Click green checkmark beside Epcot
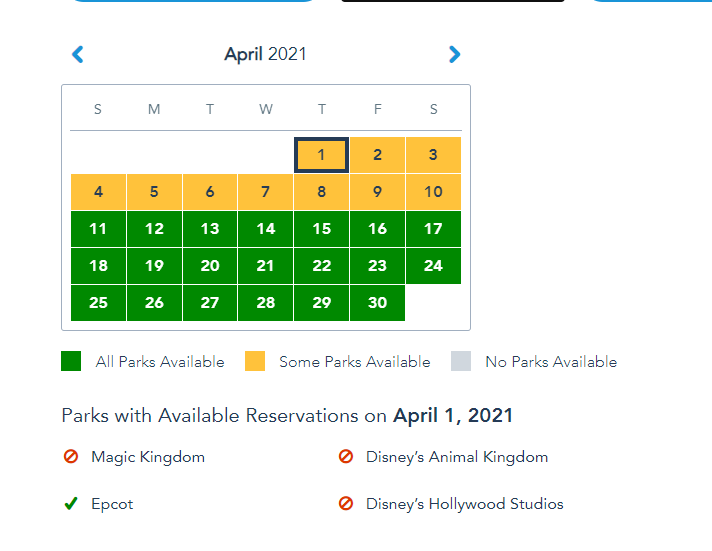 coord(71,504)
